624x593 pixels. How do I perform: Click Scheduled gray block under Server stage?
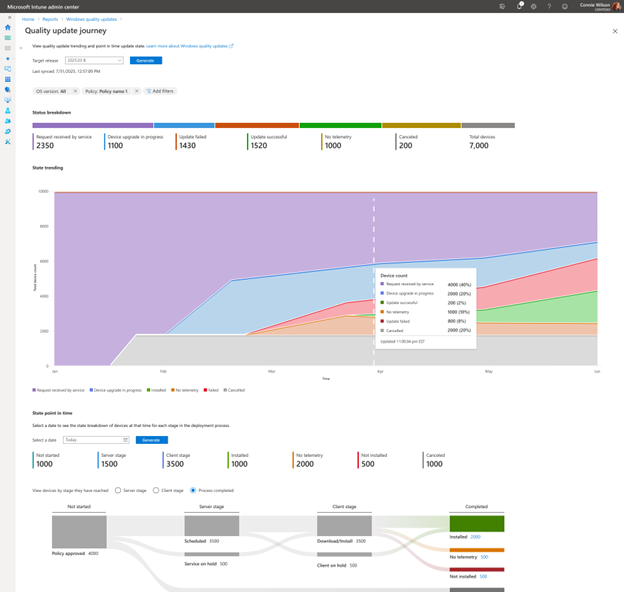pos(212,525)
